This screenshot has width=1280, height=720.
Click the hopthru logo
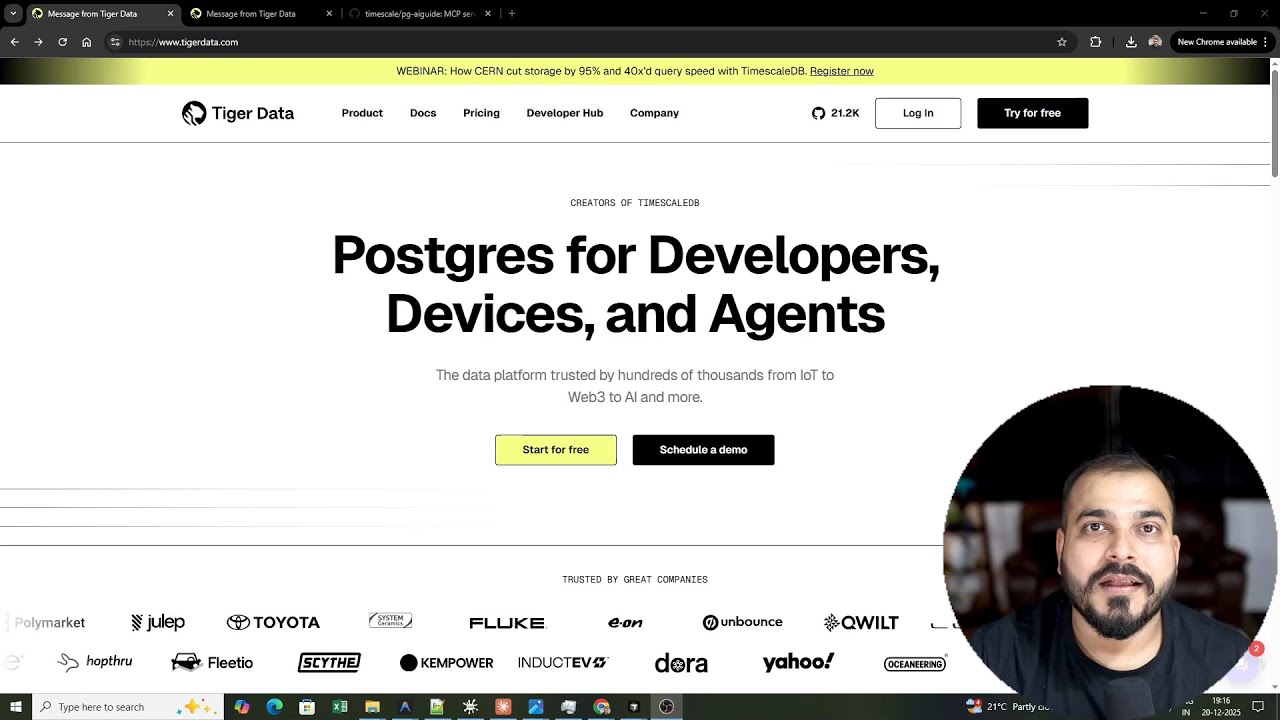pyautogui.click(x=95, y=662)
